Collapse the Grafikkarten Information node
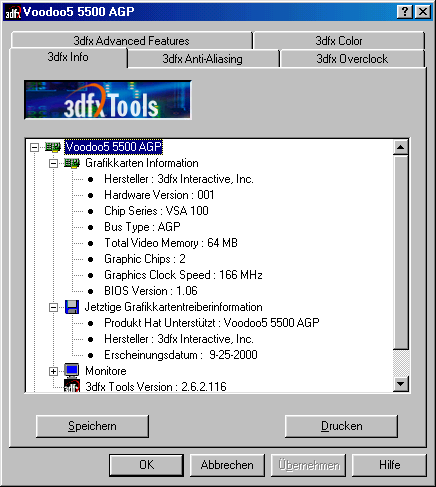 coord(53,163)
